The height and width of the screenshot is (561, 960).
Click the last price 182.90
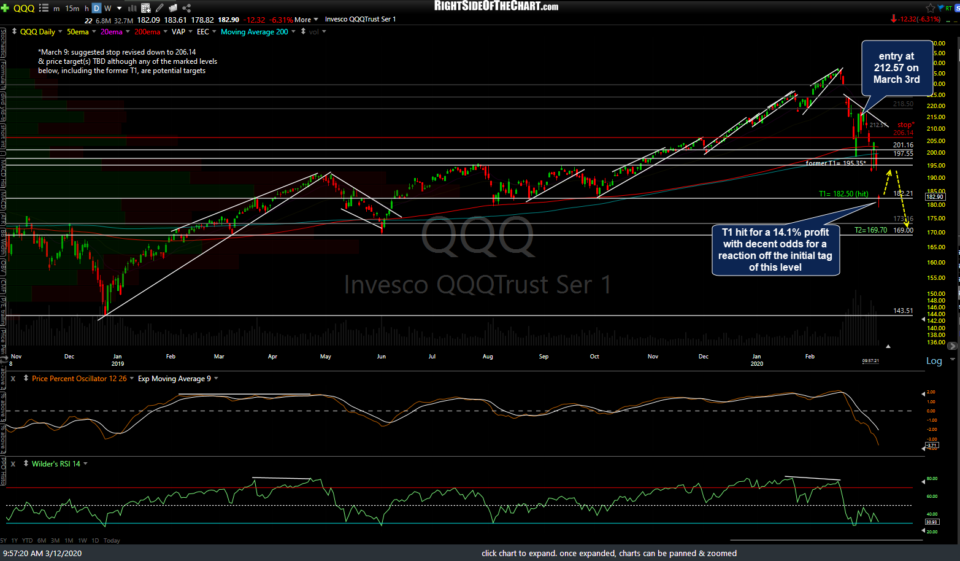coord(228,20)
